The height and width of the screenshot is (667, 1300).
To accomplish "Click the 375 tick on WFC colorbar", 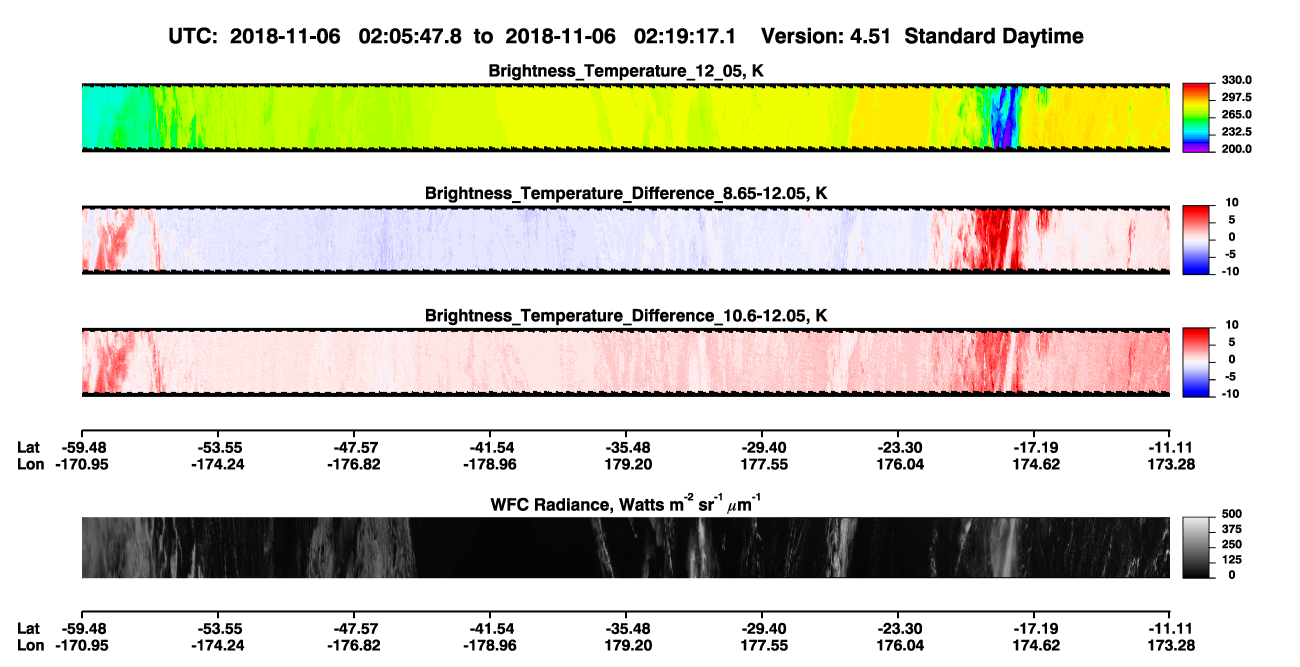I will pos(1230,530).
